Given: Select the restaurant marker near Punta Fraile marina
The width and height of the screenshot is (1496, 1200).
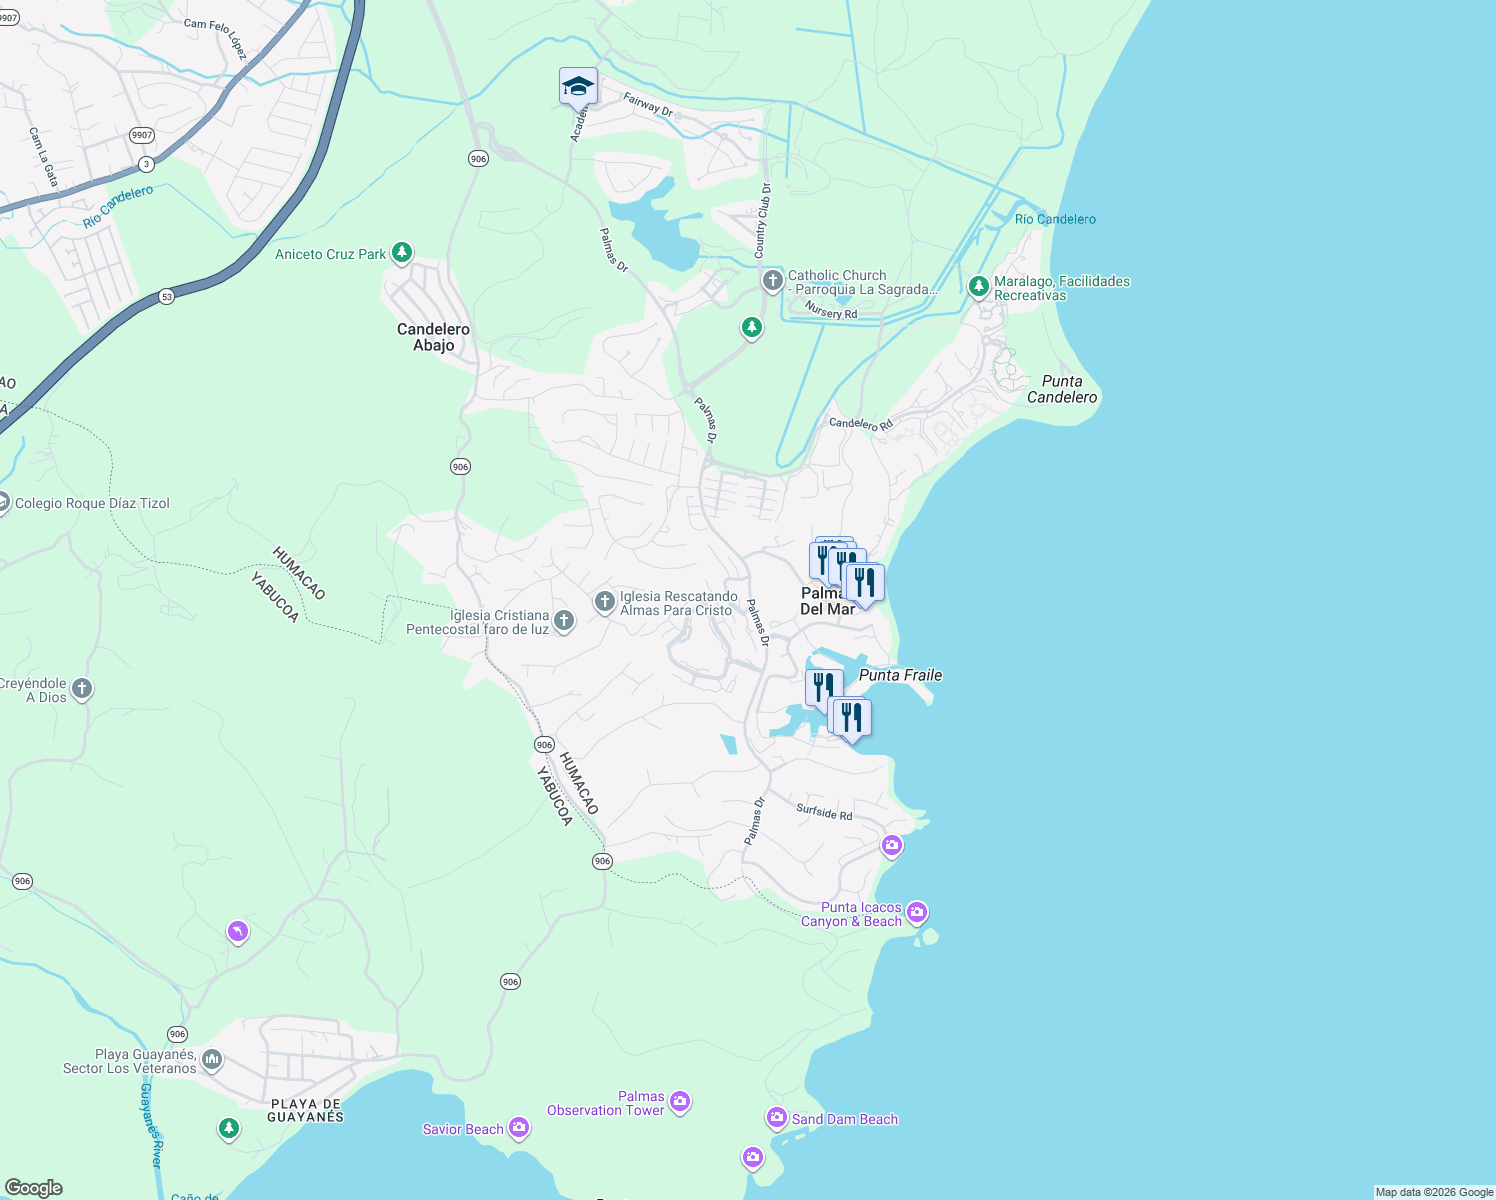Looking at the screenshot, I should [851, 715].
